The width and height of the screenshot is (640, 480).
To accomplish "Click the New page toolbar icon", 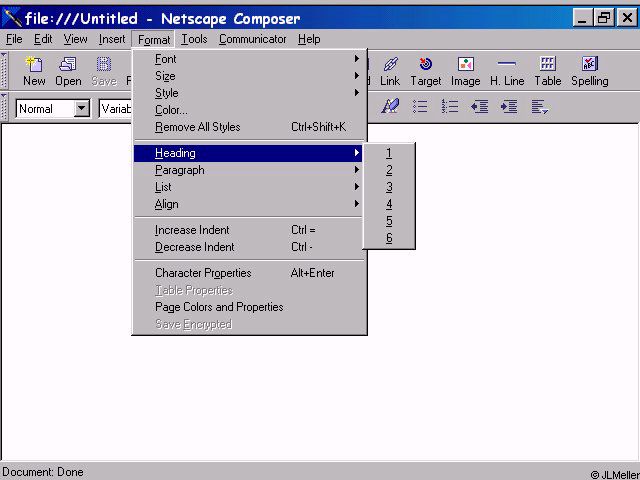I will pos(34,71).
